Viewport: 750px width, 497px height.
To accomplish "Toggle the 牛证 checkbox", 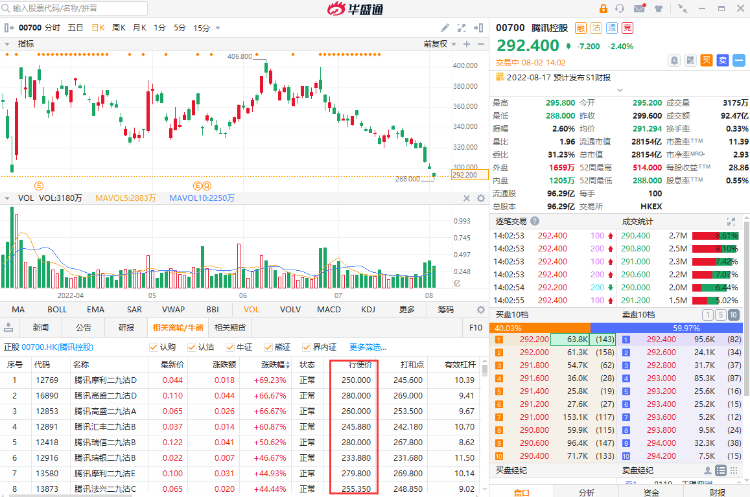I will [x=230, y=347].
